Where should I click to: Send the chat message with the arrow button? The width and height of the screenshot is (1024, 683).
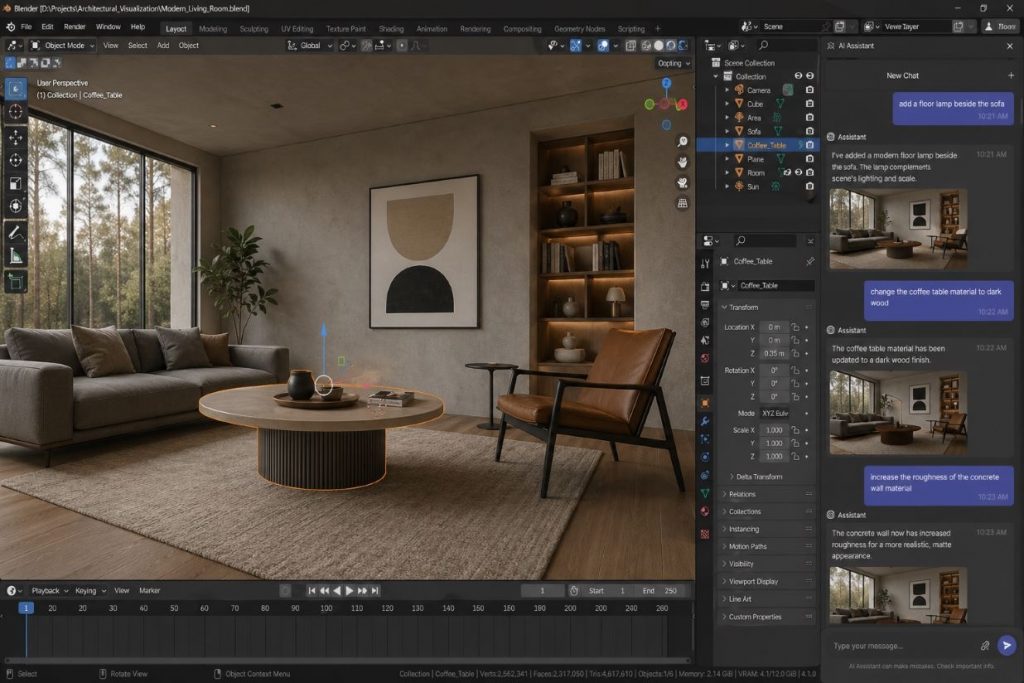tap(1006, 646)
